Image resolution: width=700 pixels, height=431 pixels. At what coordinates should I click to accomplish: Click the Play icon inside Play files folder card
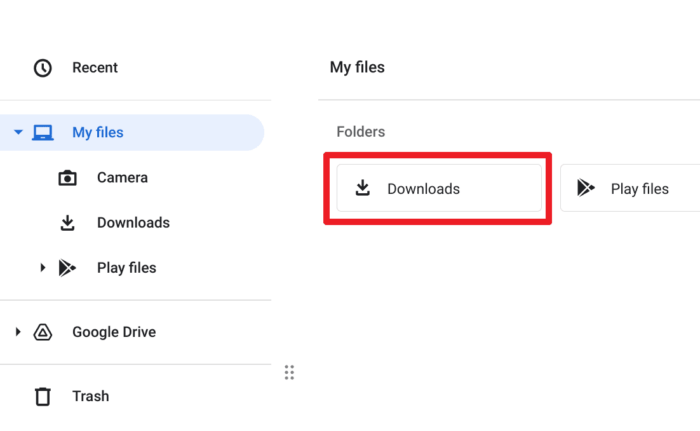(586, 188)
